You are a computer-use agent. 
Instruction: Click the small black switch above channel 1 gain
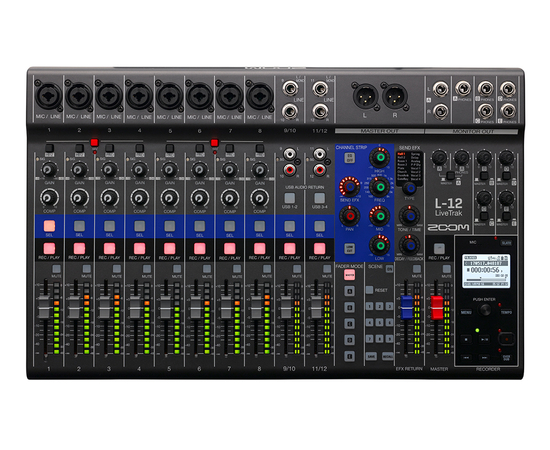pos(49,148)
